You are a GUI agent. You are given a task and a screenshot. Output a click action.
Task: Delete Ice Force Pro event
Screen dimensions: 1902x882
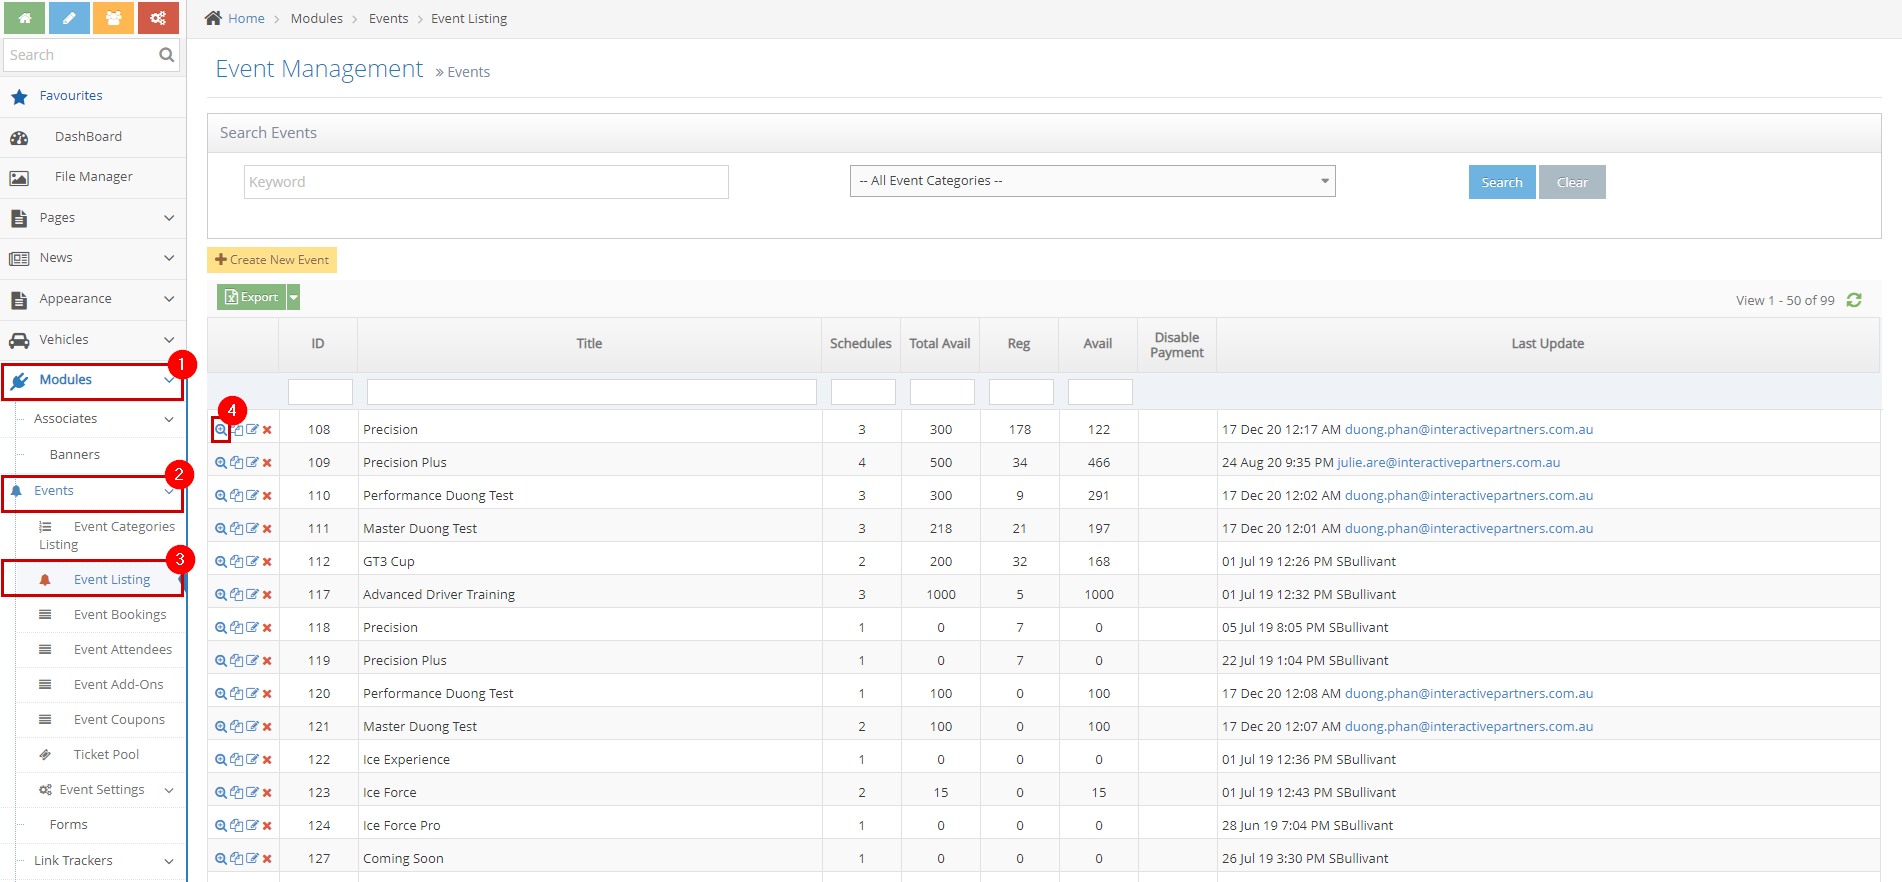coord(267,826)
